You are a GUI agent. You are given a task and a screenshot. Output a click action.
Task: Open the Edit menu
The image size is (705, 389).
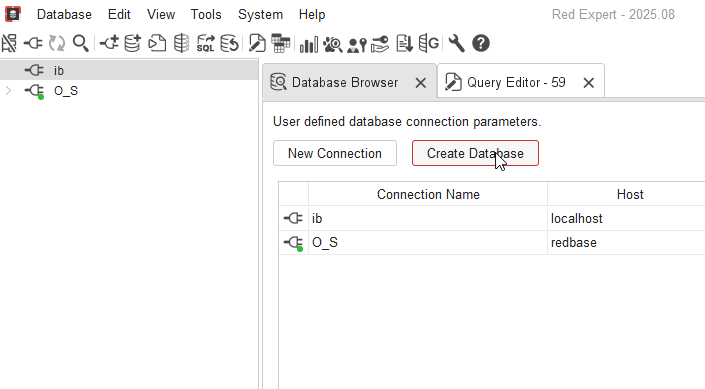(119, 14)
